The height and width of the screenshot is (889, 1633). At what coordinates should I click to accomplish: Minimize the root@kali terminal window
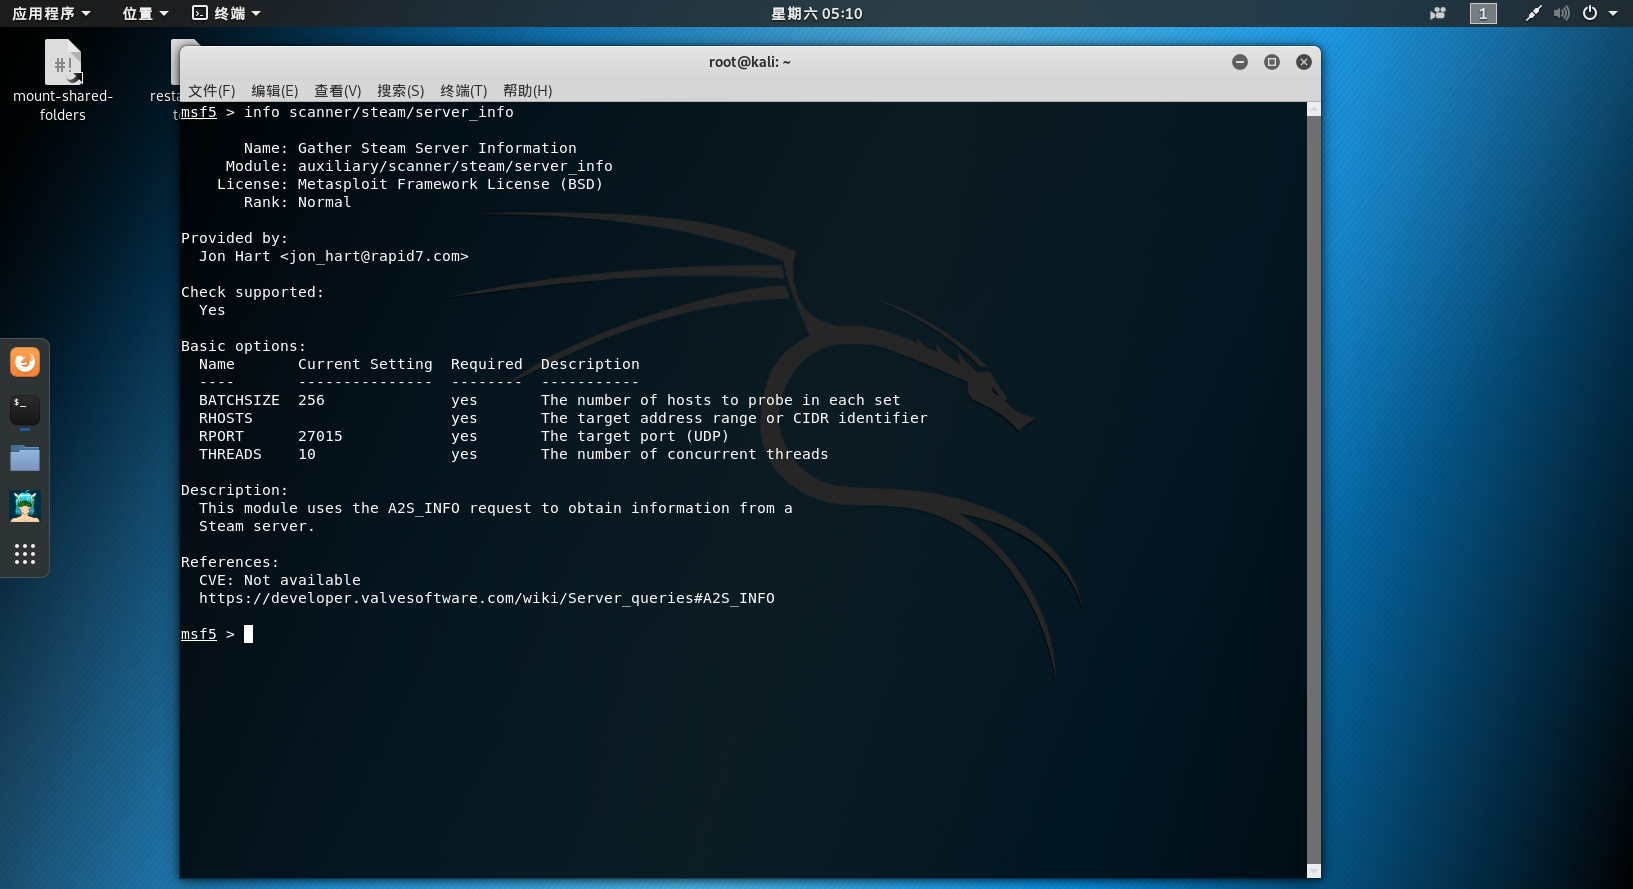click(1240, 62)
